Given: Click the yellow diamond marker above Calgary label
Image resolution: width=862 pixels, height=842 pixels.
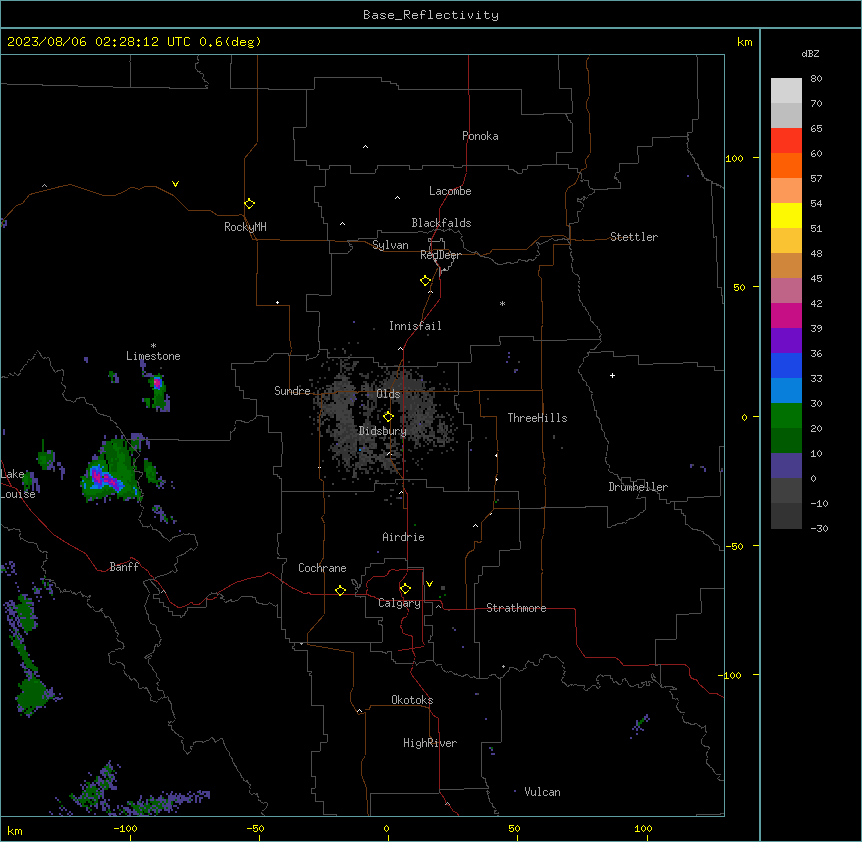Looking at the screenshot, I should click(x=405, y=589).
